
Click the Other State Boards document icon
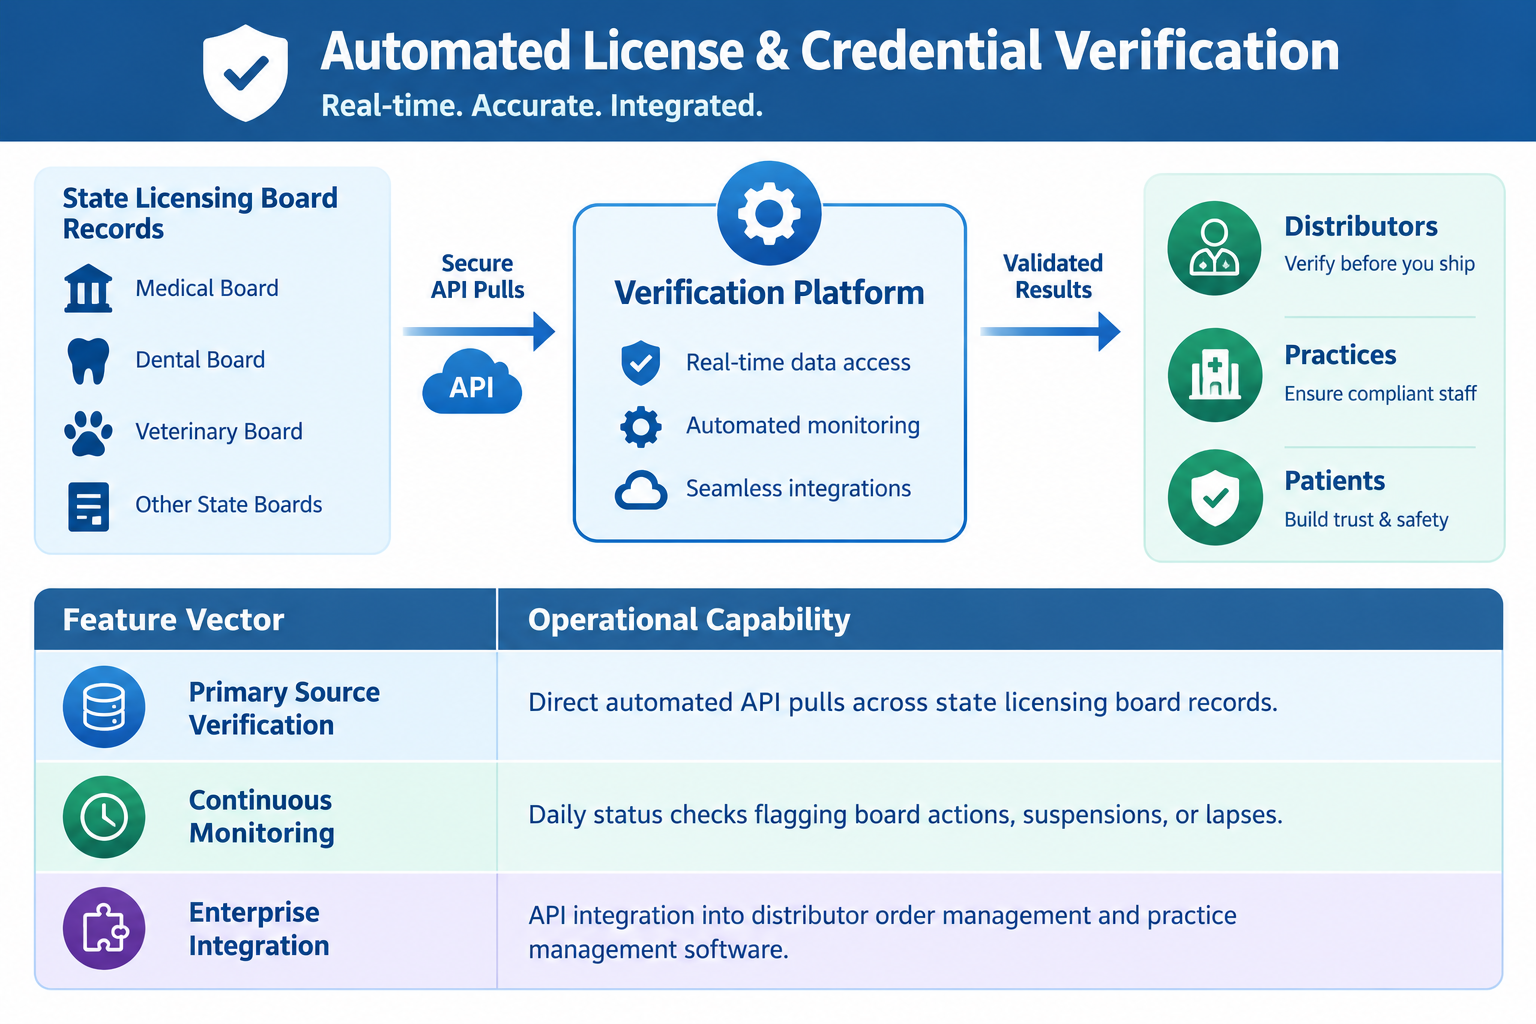(x=88, y=506)
